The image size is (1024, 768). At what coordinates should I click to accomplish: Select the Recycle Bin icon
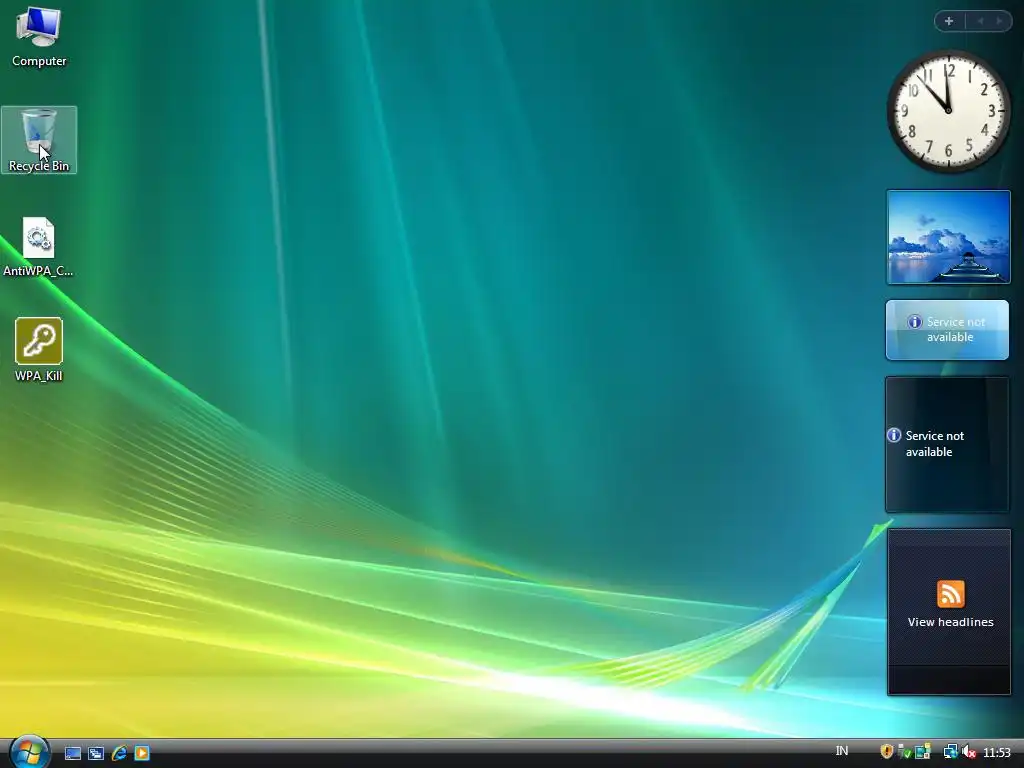[39, 140]
